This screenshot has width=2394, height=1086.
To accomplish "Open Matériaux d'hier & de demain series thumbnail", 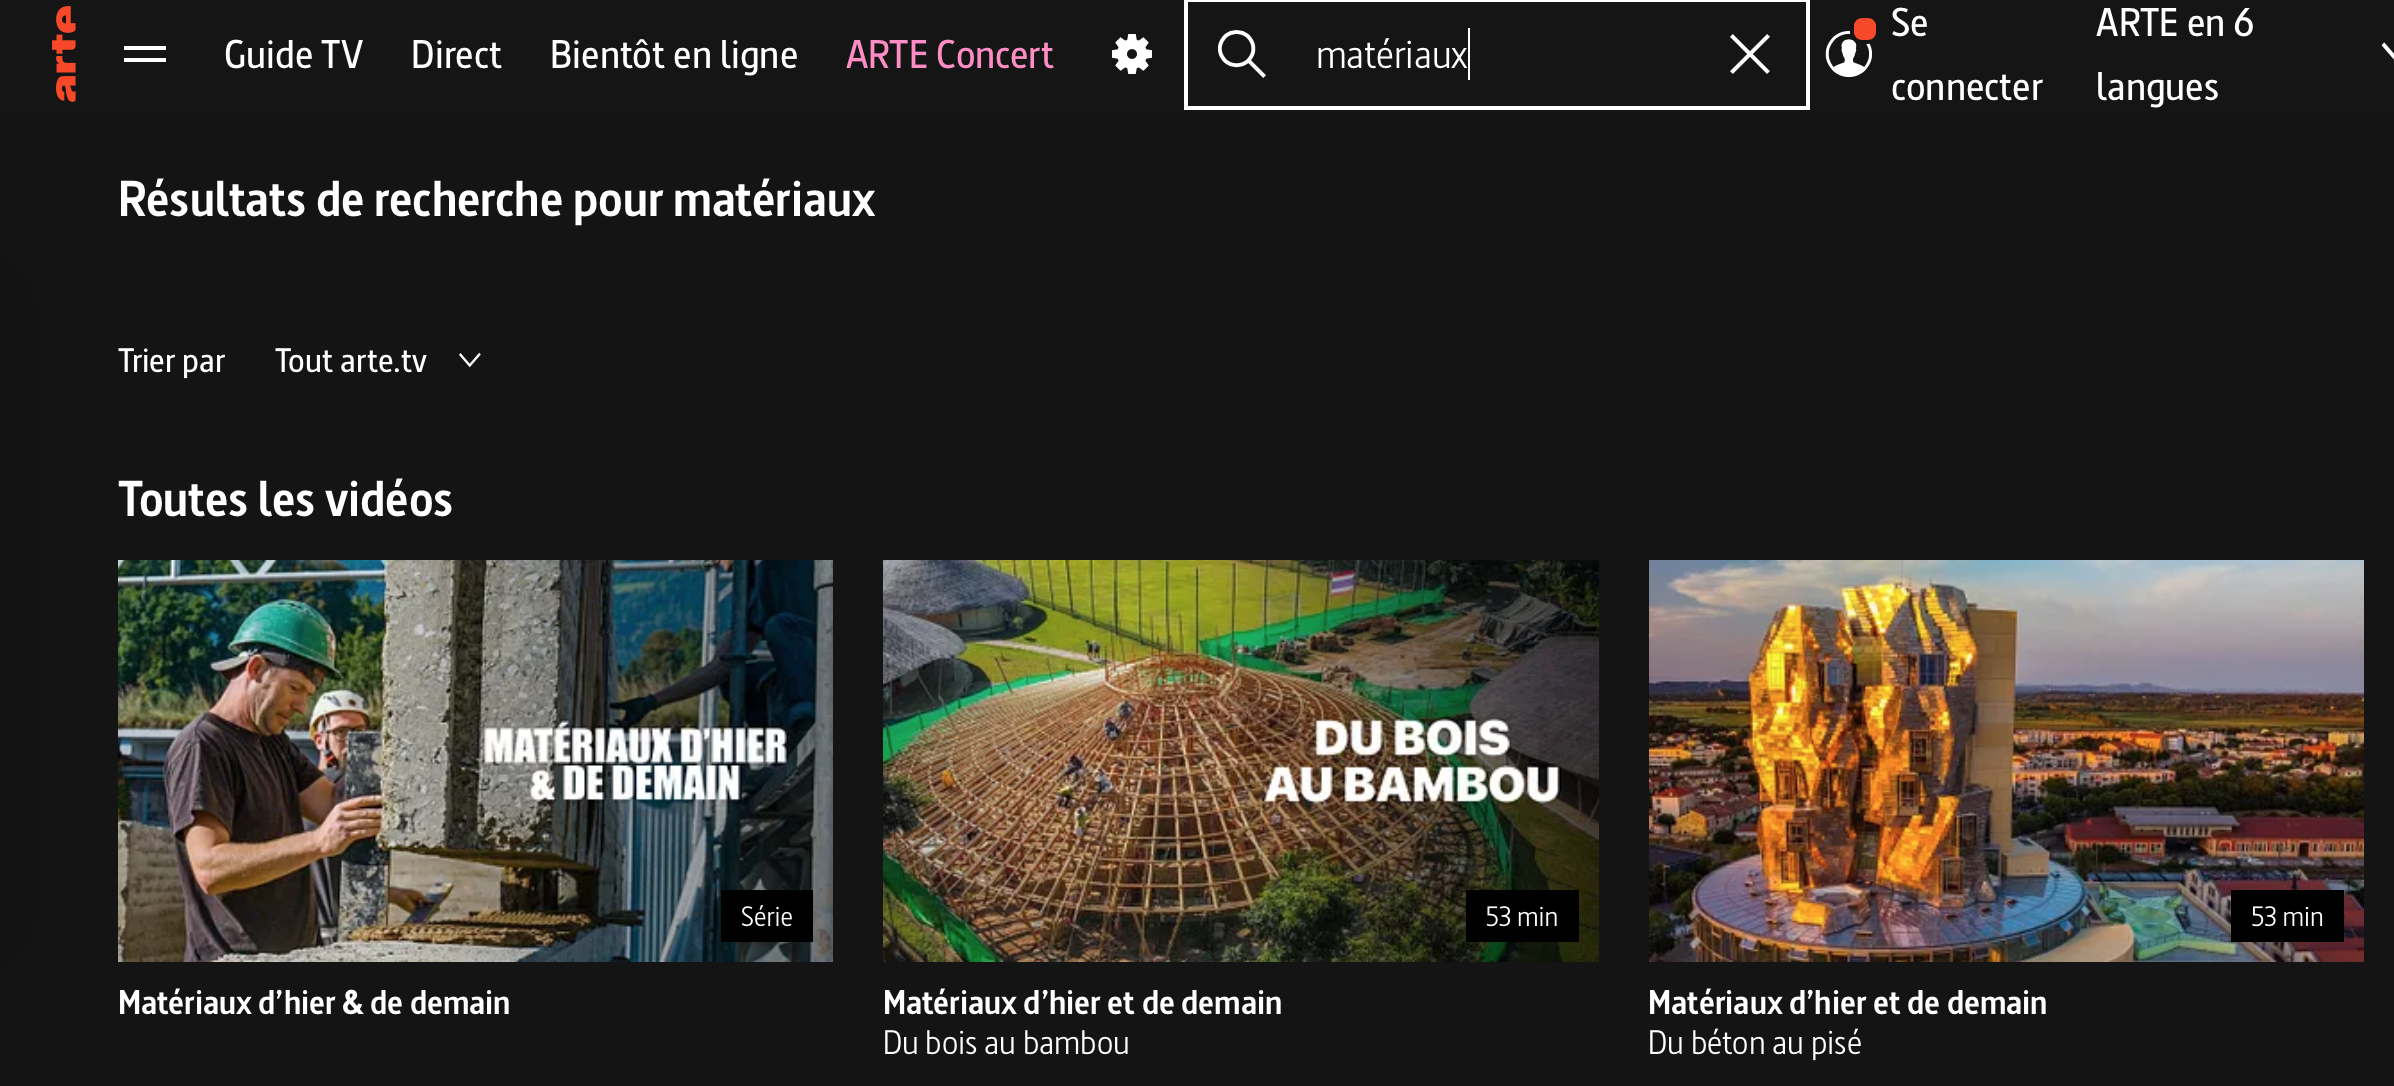I will click(475, 760).
